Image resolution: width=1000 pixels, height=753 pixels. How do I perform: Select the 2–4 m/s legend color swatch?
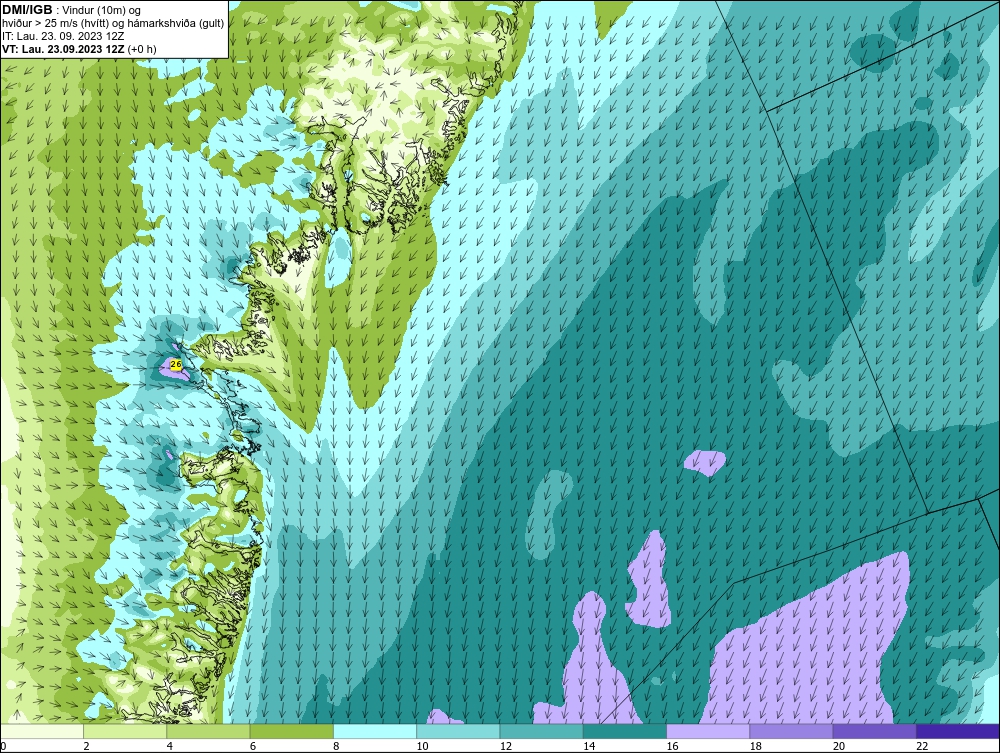point(125,731)
